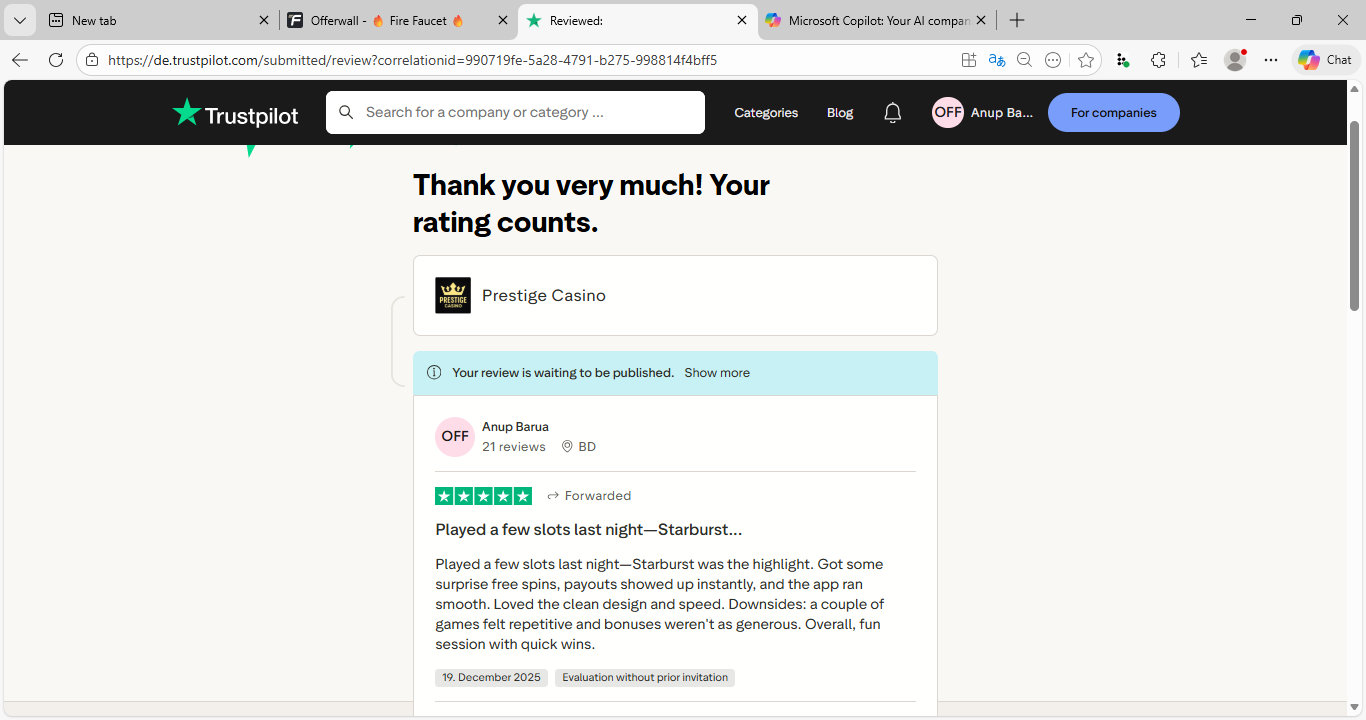Click the info icon in the waiting notice
The height and width of the screenshot is (720, 1366).
pos(434,373)
